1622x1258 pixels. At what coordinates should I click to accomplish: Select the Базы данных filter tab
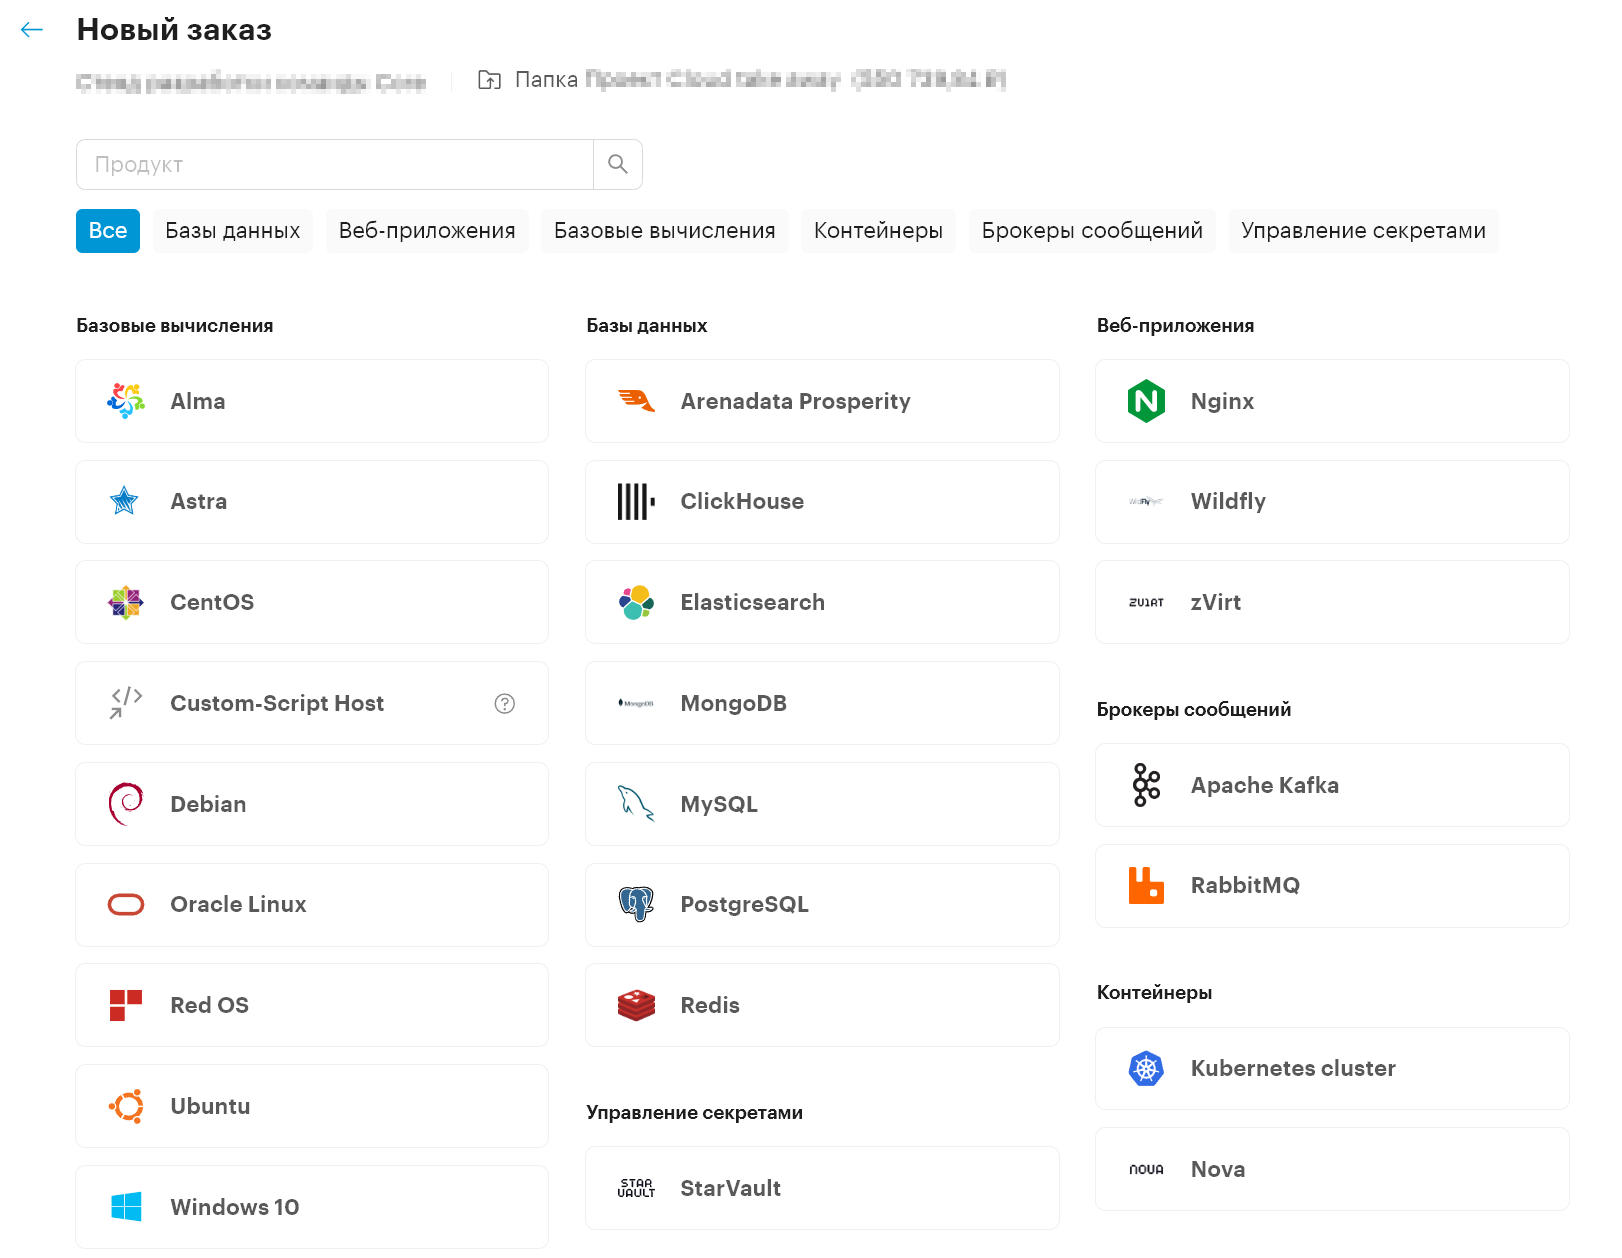click(233, 231)
